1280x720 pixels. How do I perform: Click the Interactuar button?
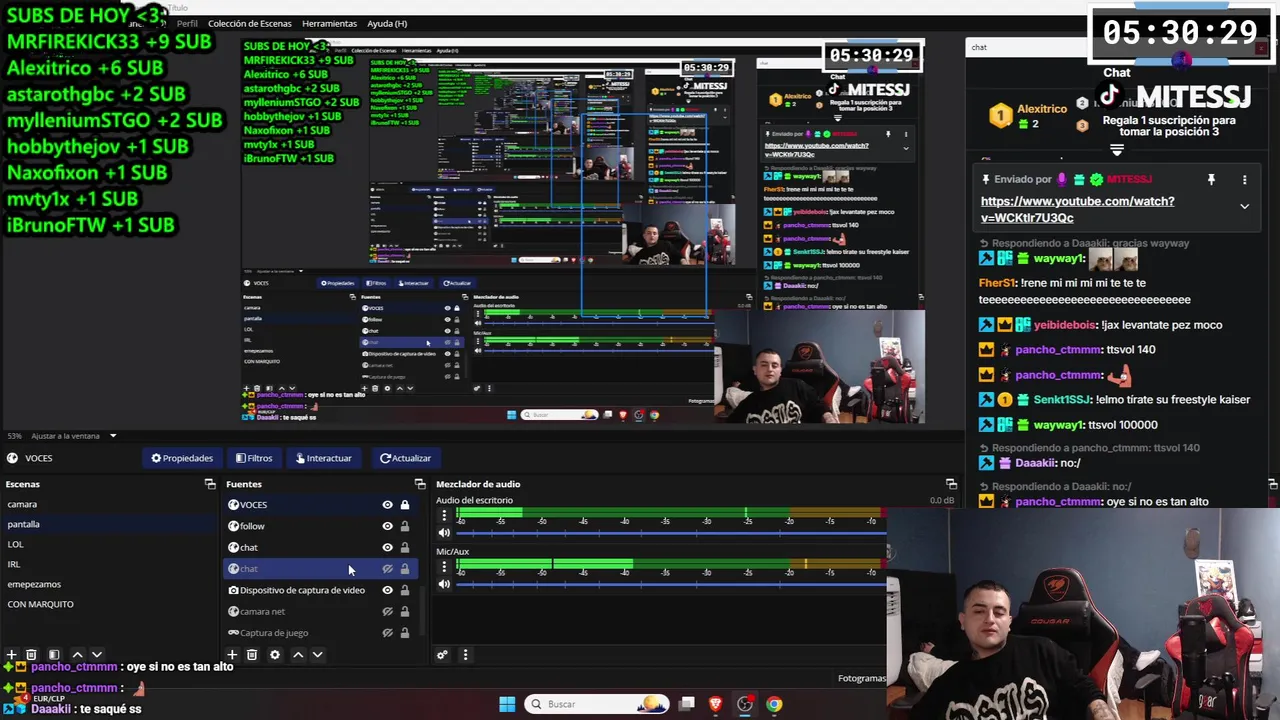coord(323,458)
